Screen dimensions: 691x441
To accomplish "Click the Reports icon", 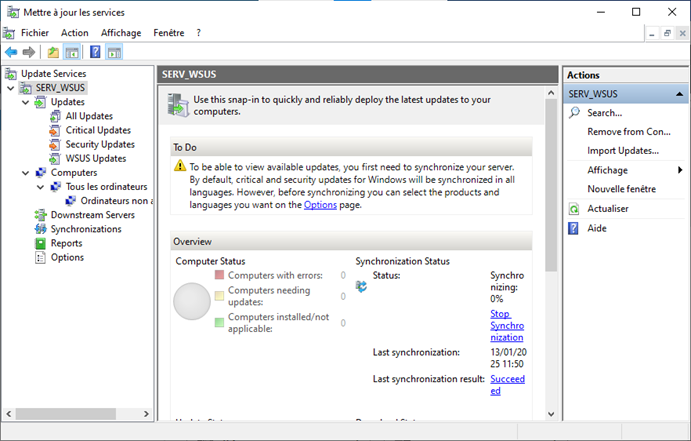I will click(41, 243).
